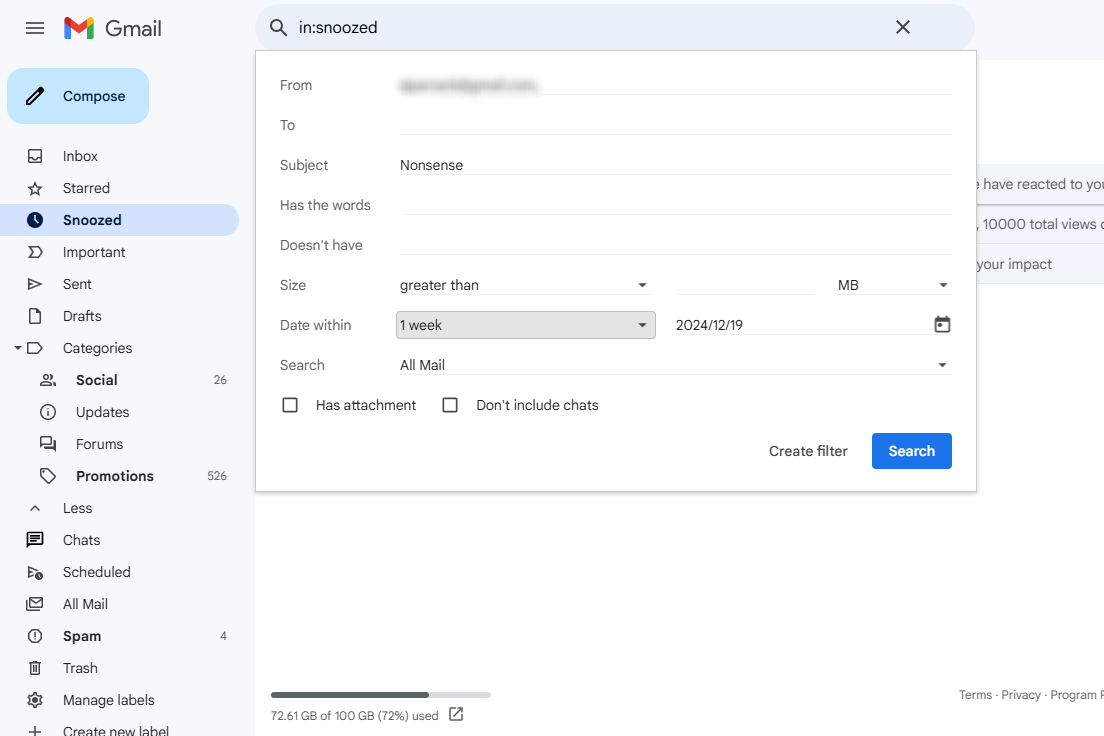Clear the search query using the X icon
Viewport: 1104px width, 736px height.
pos(903,27)
